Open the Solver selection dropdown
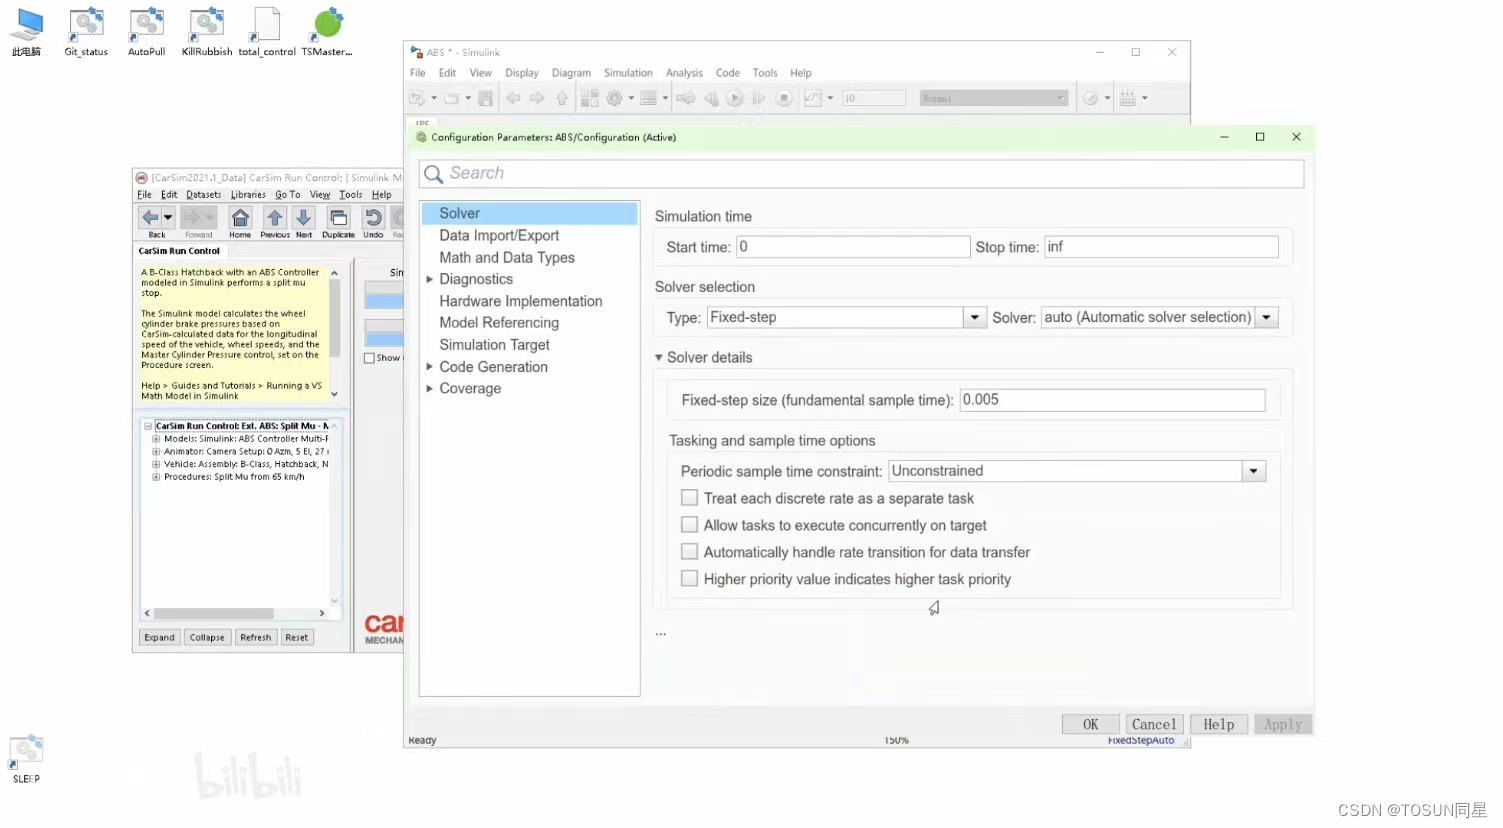This screenshot has width=1503, height=828. click(1267, 317)
